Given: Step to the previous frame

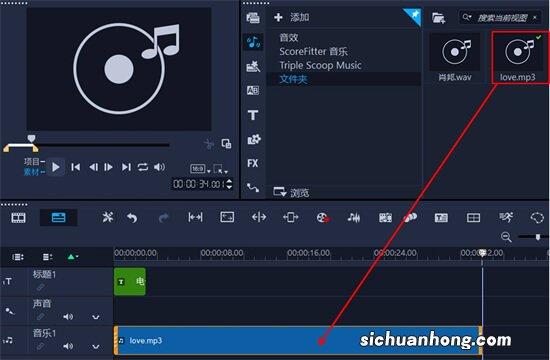Looking at the screenshot, I should [93, 167].
